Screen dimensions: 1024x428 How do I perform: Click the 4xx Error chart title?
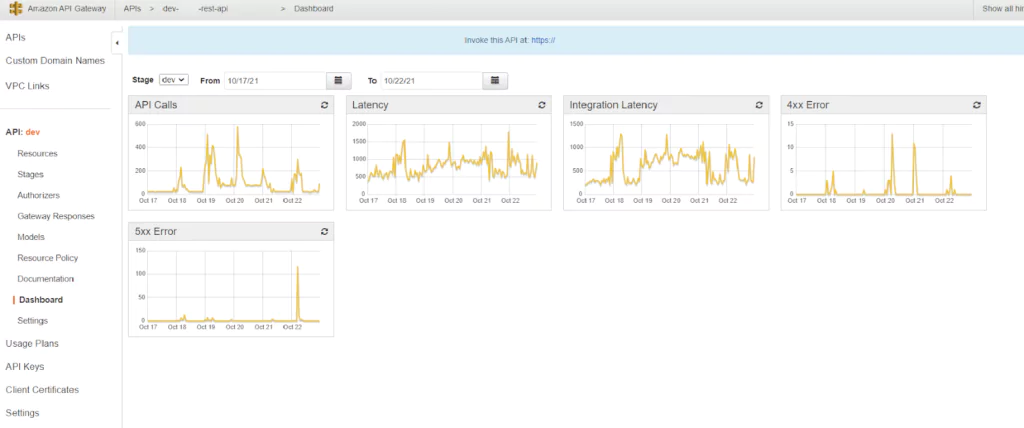[808, 105]
